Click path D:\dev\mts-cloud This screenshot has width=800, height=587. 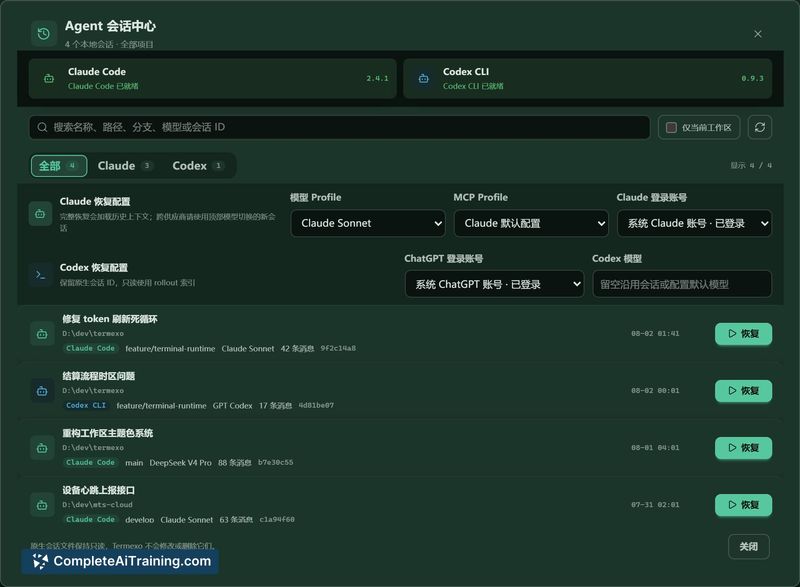point(97,504)
